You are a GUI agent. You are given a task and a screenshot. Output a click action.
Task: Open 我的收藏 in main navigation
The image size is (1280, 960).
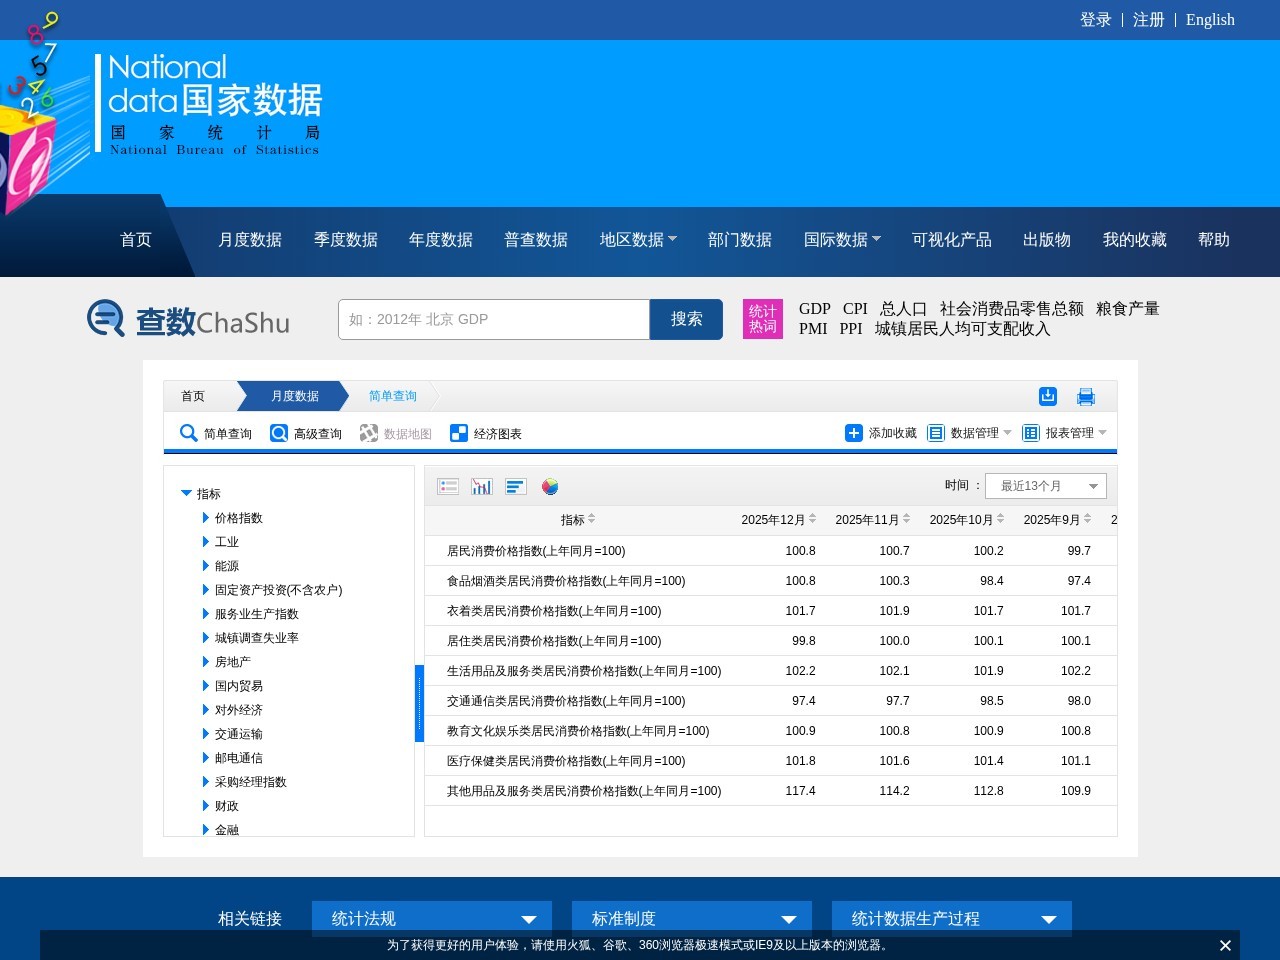point(1135,240)
